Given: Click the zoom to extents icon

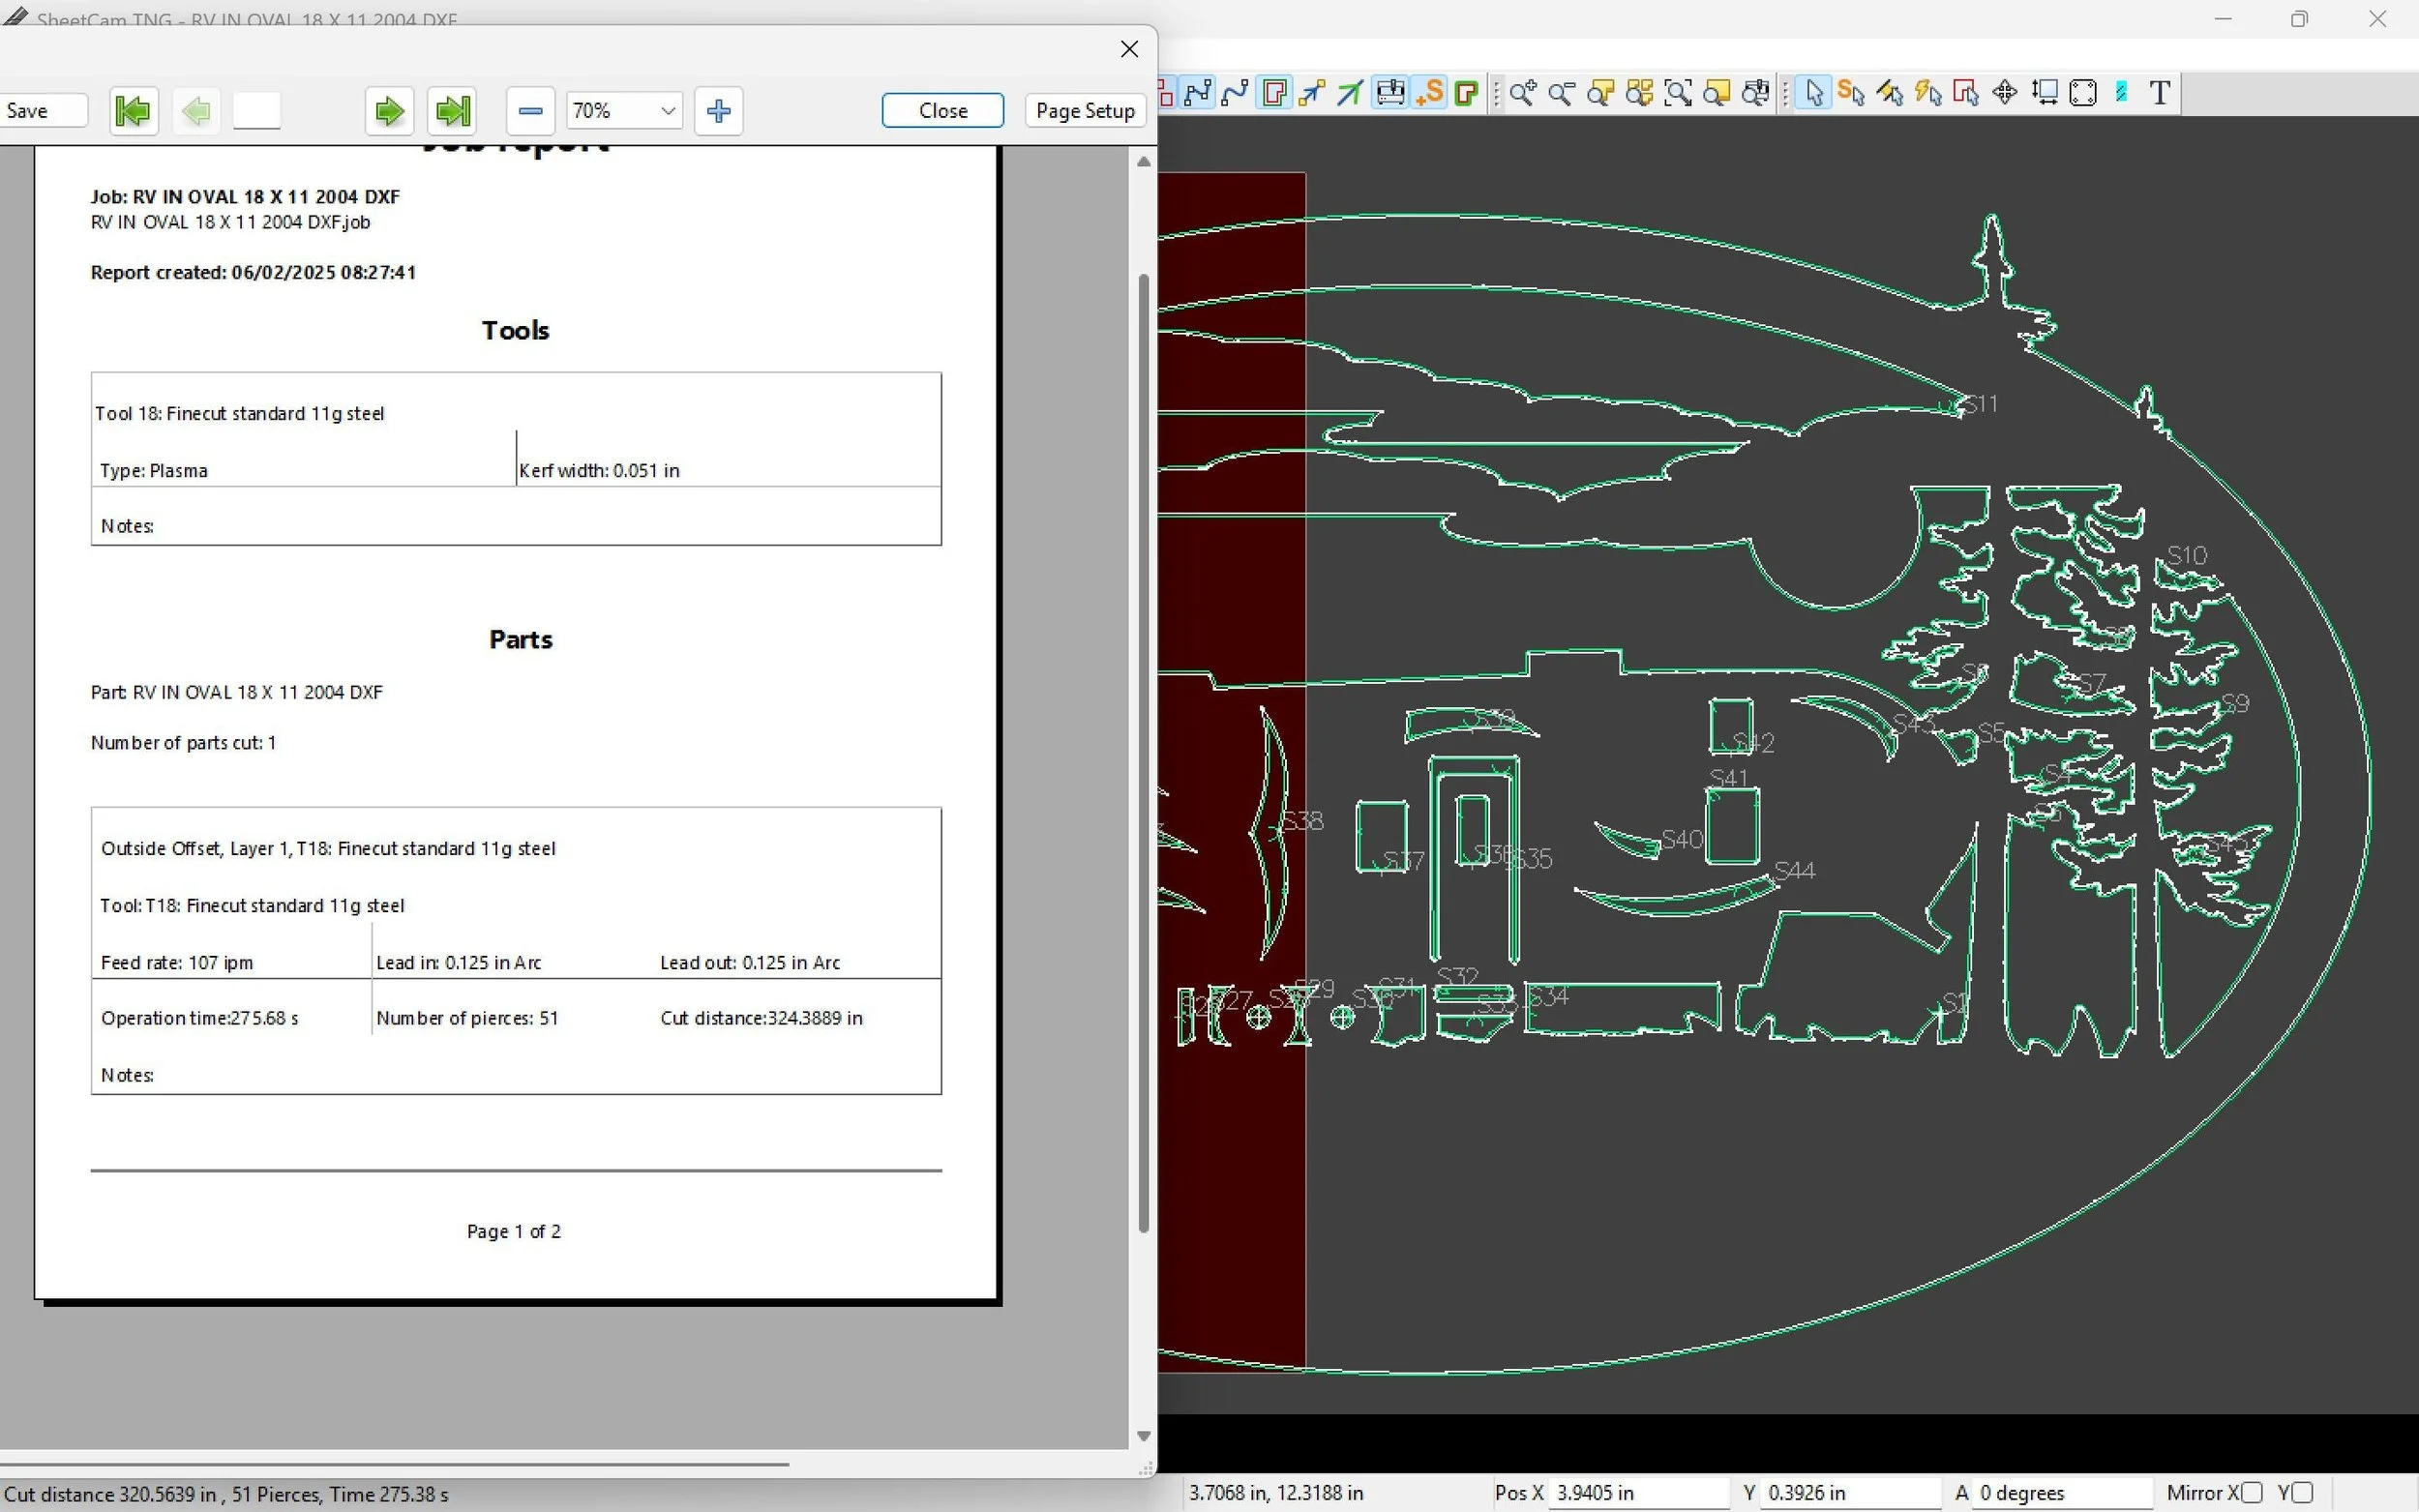Looking at the screenshot, I should (x=1678, y=93).
